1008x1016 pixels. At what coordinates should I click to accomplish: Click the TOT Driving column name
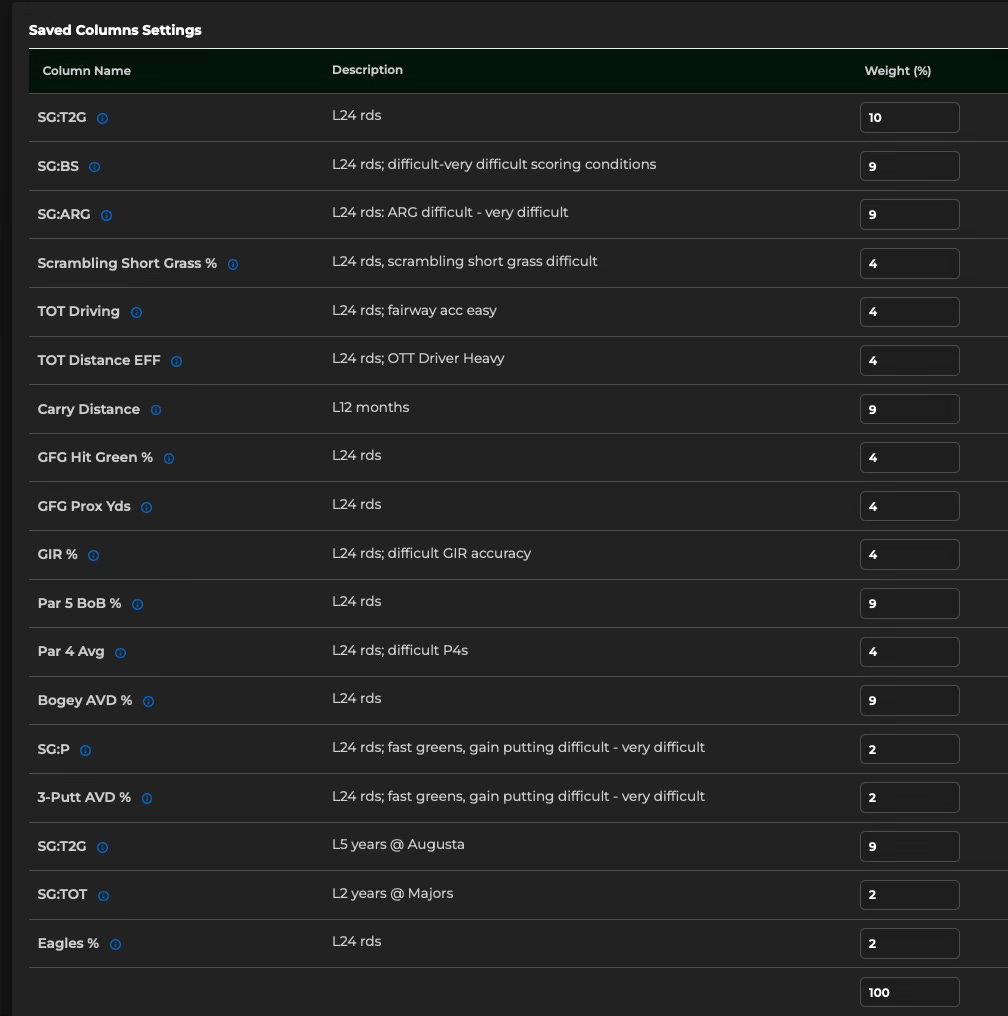pyautogui.click(x=78, y=311)
